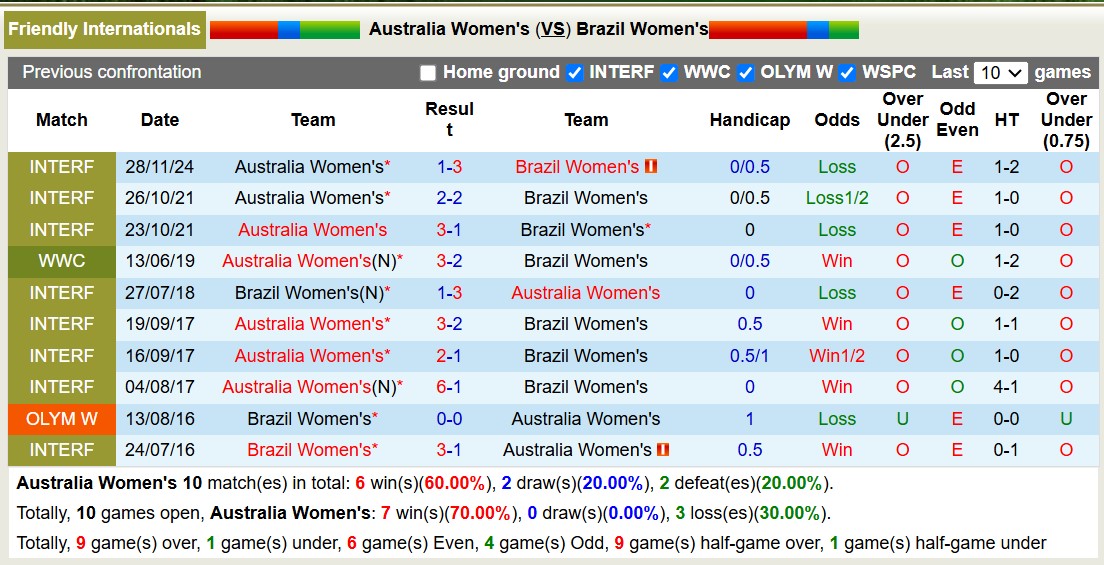Click form color bar right of Brazil Women's title
The width and height of the screenshot is (1104, 565).
coord(784,30)
